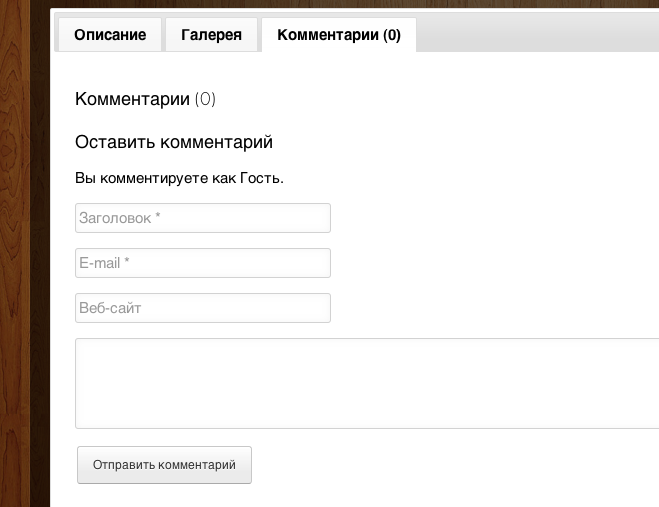Click the Вы комментируете как Гость notice
The width and height of the screenshot is (659, 507).
[x=179, y=179]
